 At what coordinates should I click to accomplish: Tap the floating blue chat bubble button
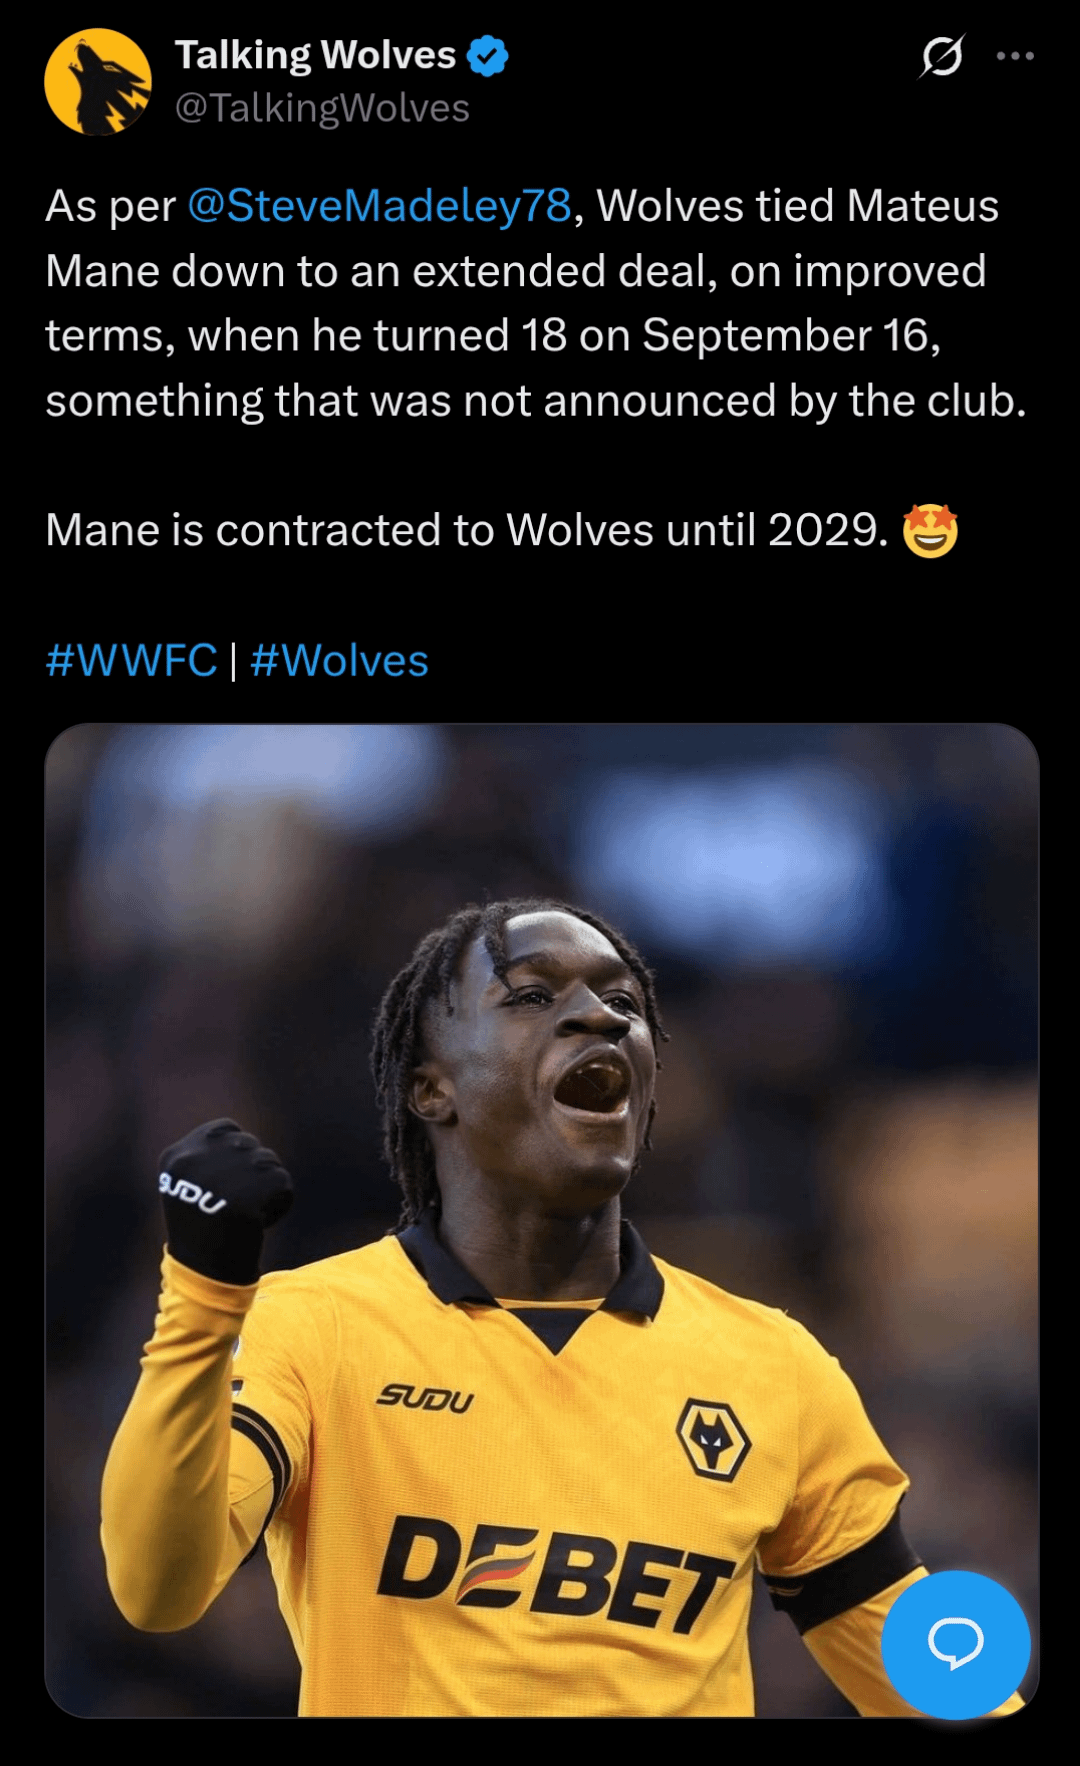click(955, 1644)
